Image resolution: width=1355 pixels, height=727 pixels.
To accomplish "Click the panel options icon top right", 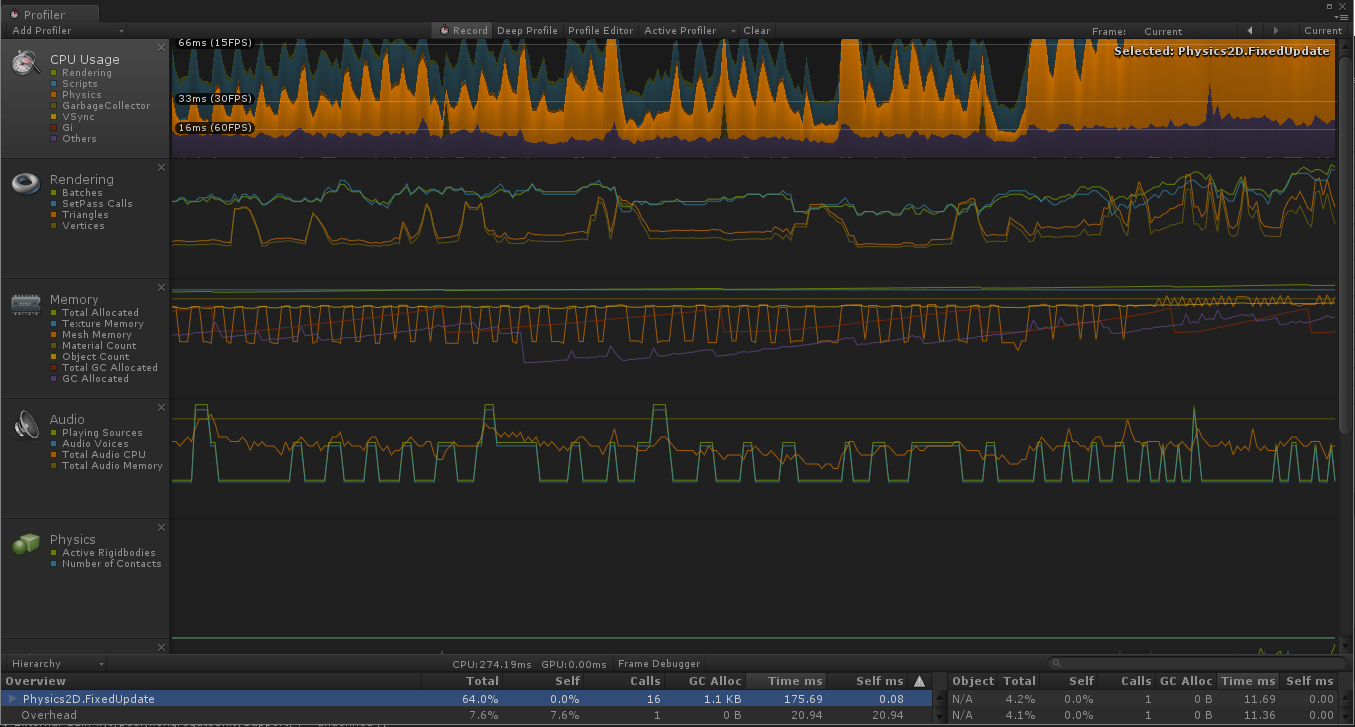I will click(1344, 17).
